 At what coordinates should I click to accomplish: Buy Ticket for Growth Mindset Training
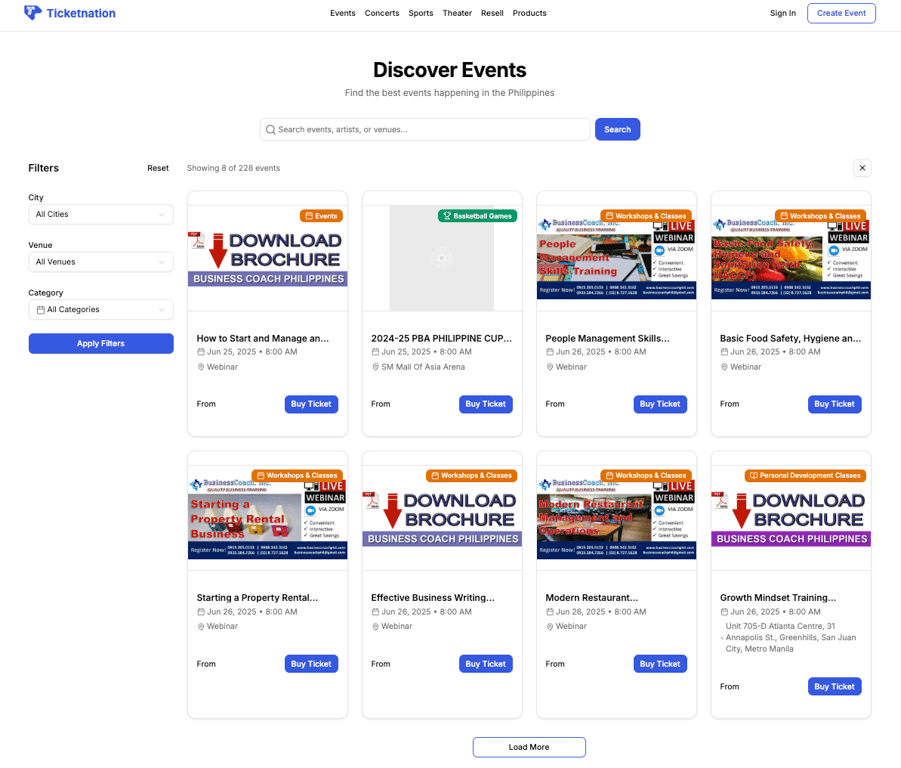[834, 687]
